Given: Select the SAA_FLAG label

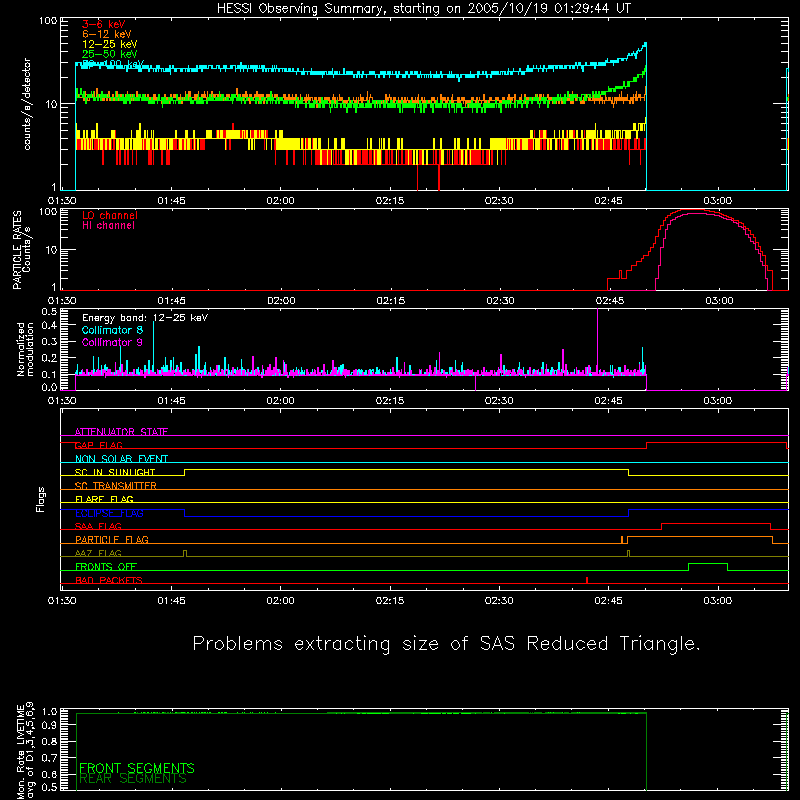Looking at the screenshot, I should click(98, 526).
